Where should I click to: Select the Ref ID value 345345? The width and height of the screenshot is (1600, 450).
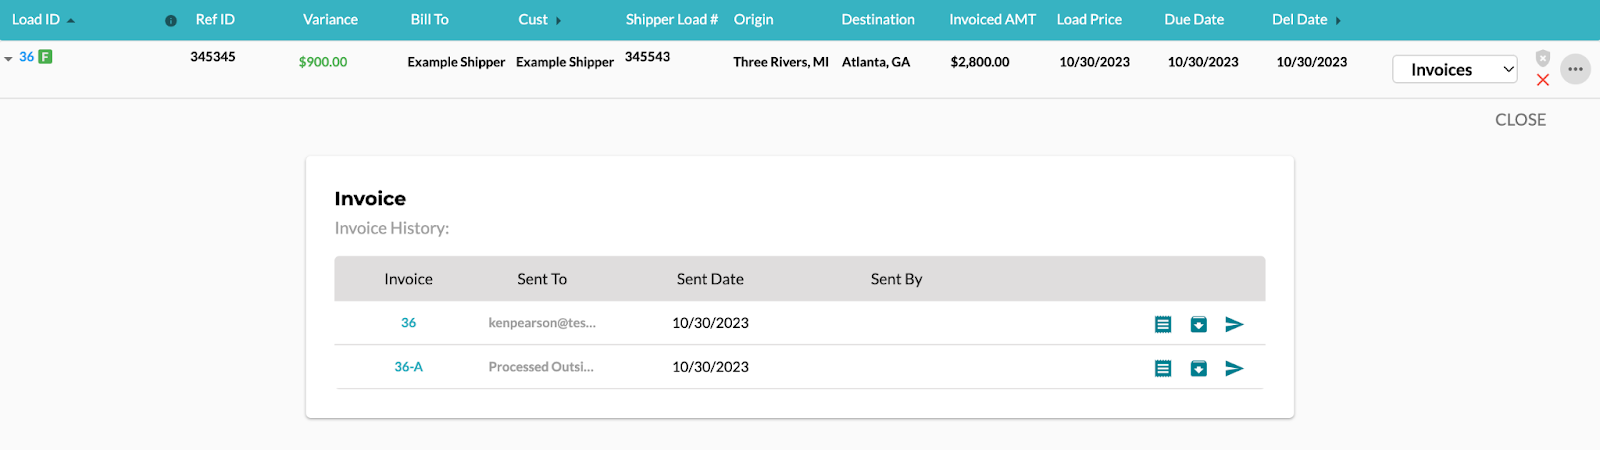point(213,57)
